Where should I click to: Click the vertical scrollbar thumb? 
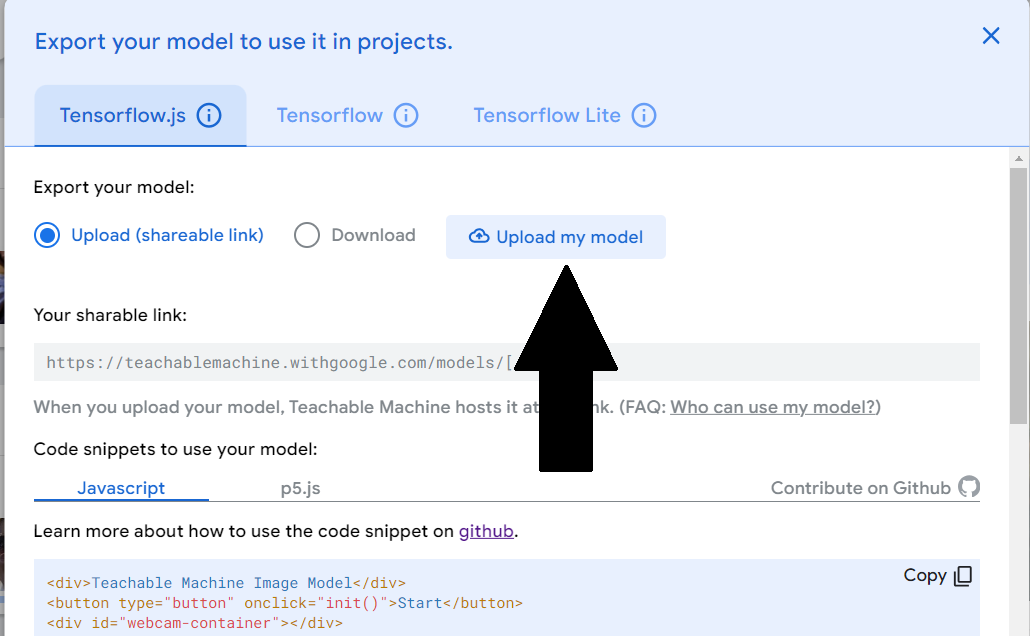pos(1018,296)
